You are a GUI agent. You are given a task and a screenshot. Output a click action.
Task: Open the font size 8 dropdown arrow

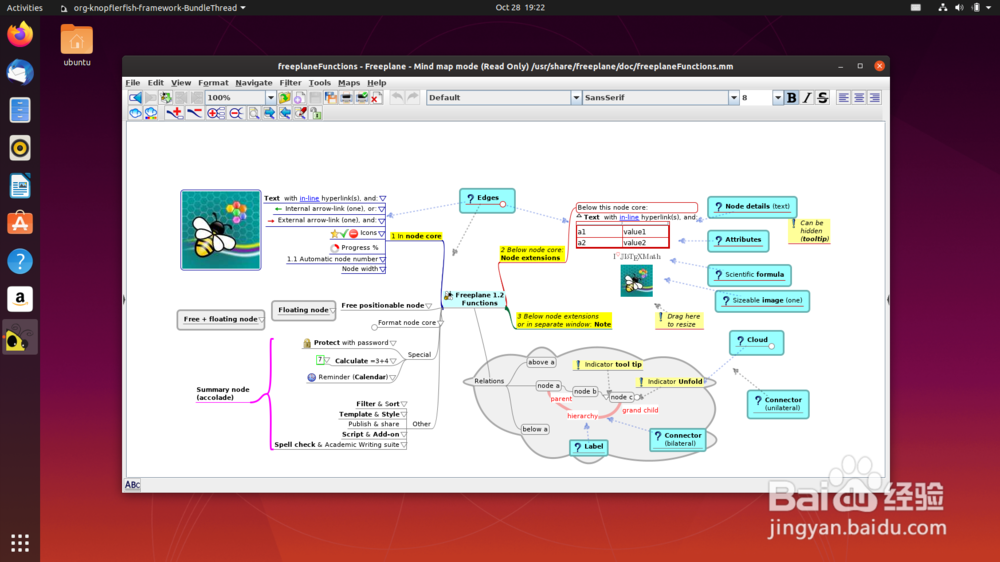(777, 98)
